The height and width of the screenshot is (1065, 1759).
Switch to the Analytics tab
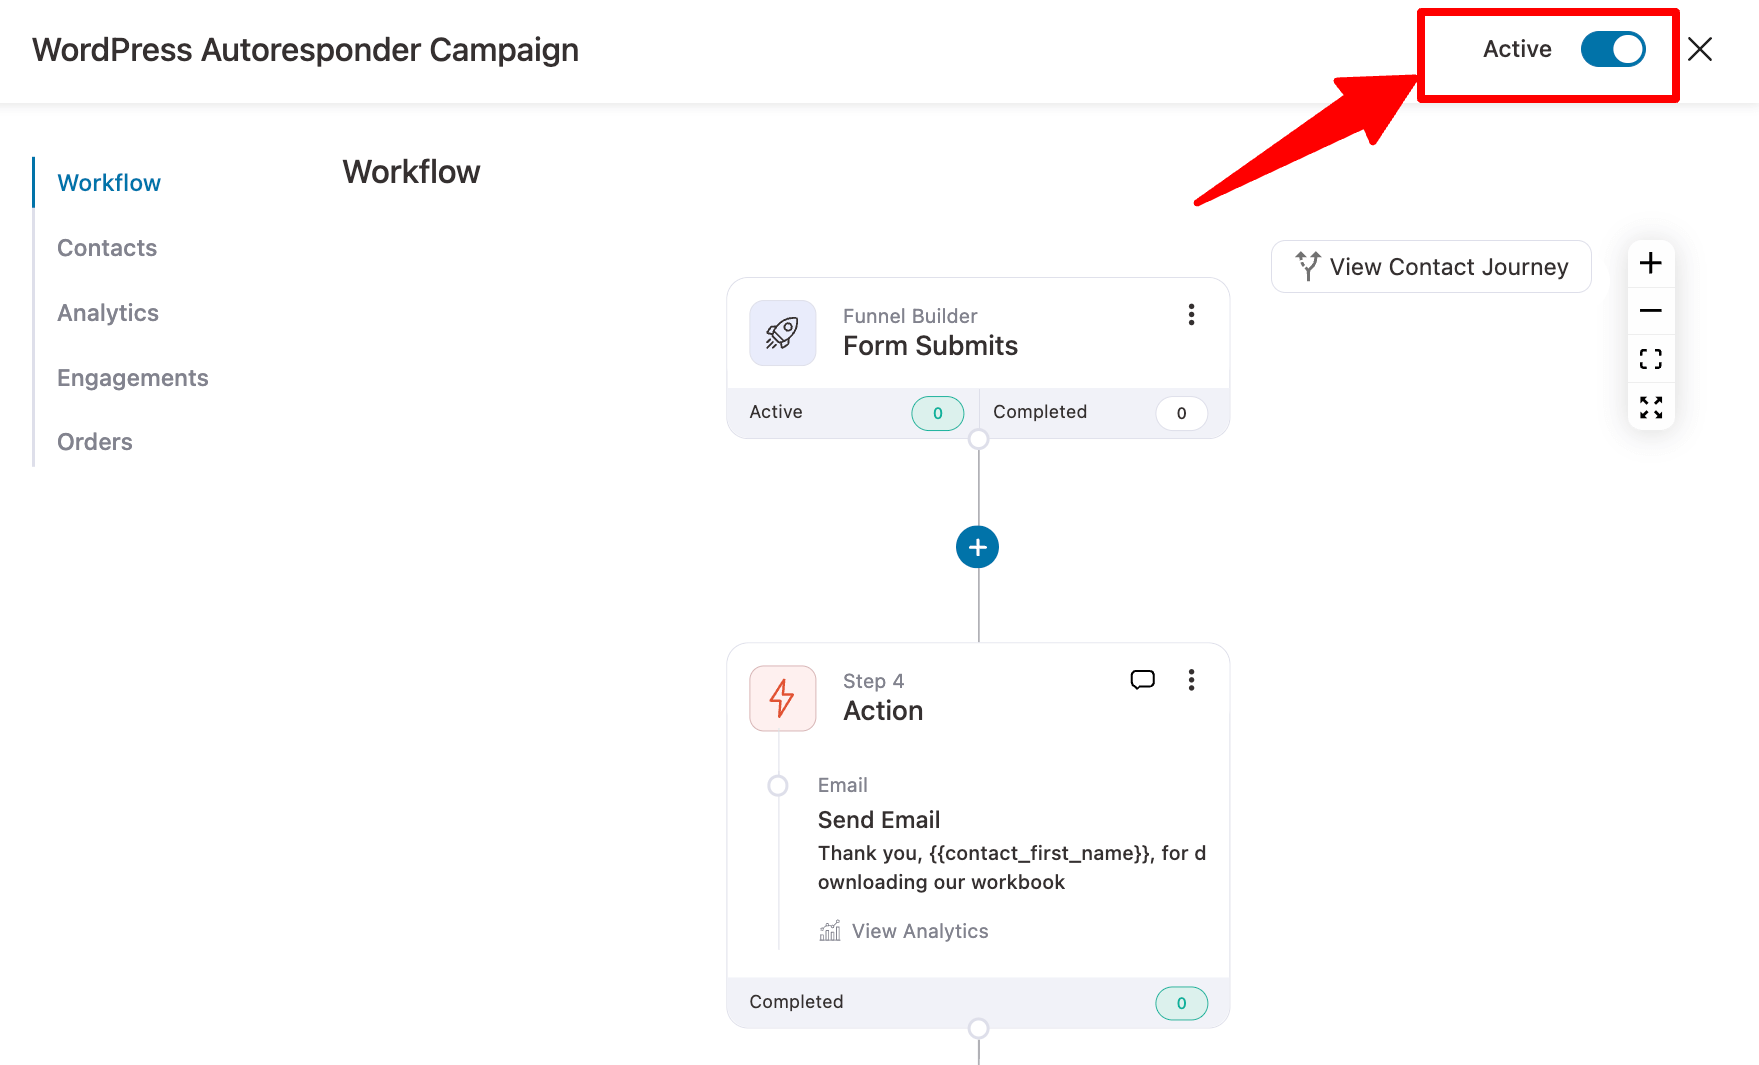pos(108,313)
